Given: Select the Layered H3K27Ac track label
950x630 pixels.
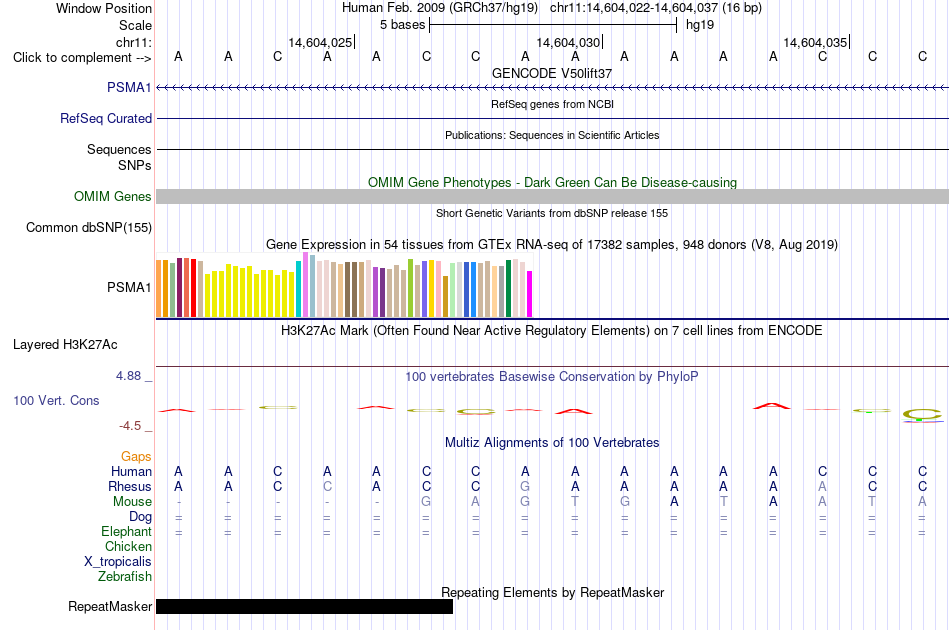Looking at the screenshot, I should [x=65, y=344].
